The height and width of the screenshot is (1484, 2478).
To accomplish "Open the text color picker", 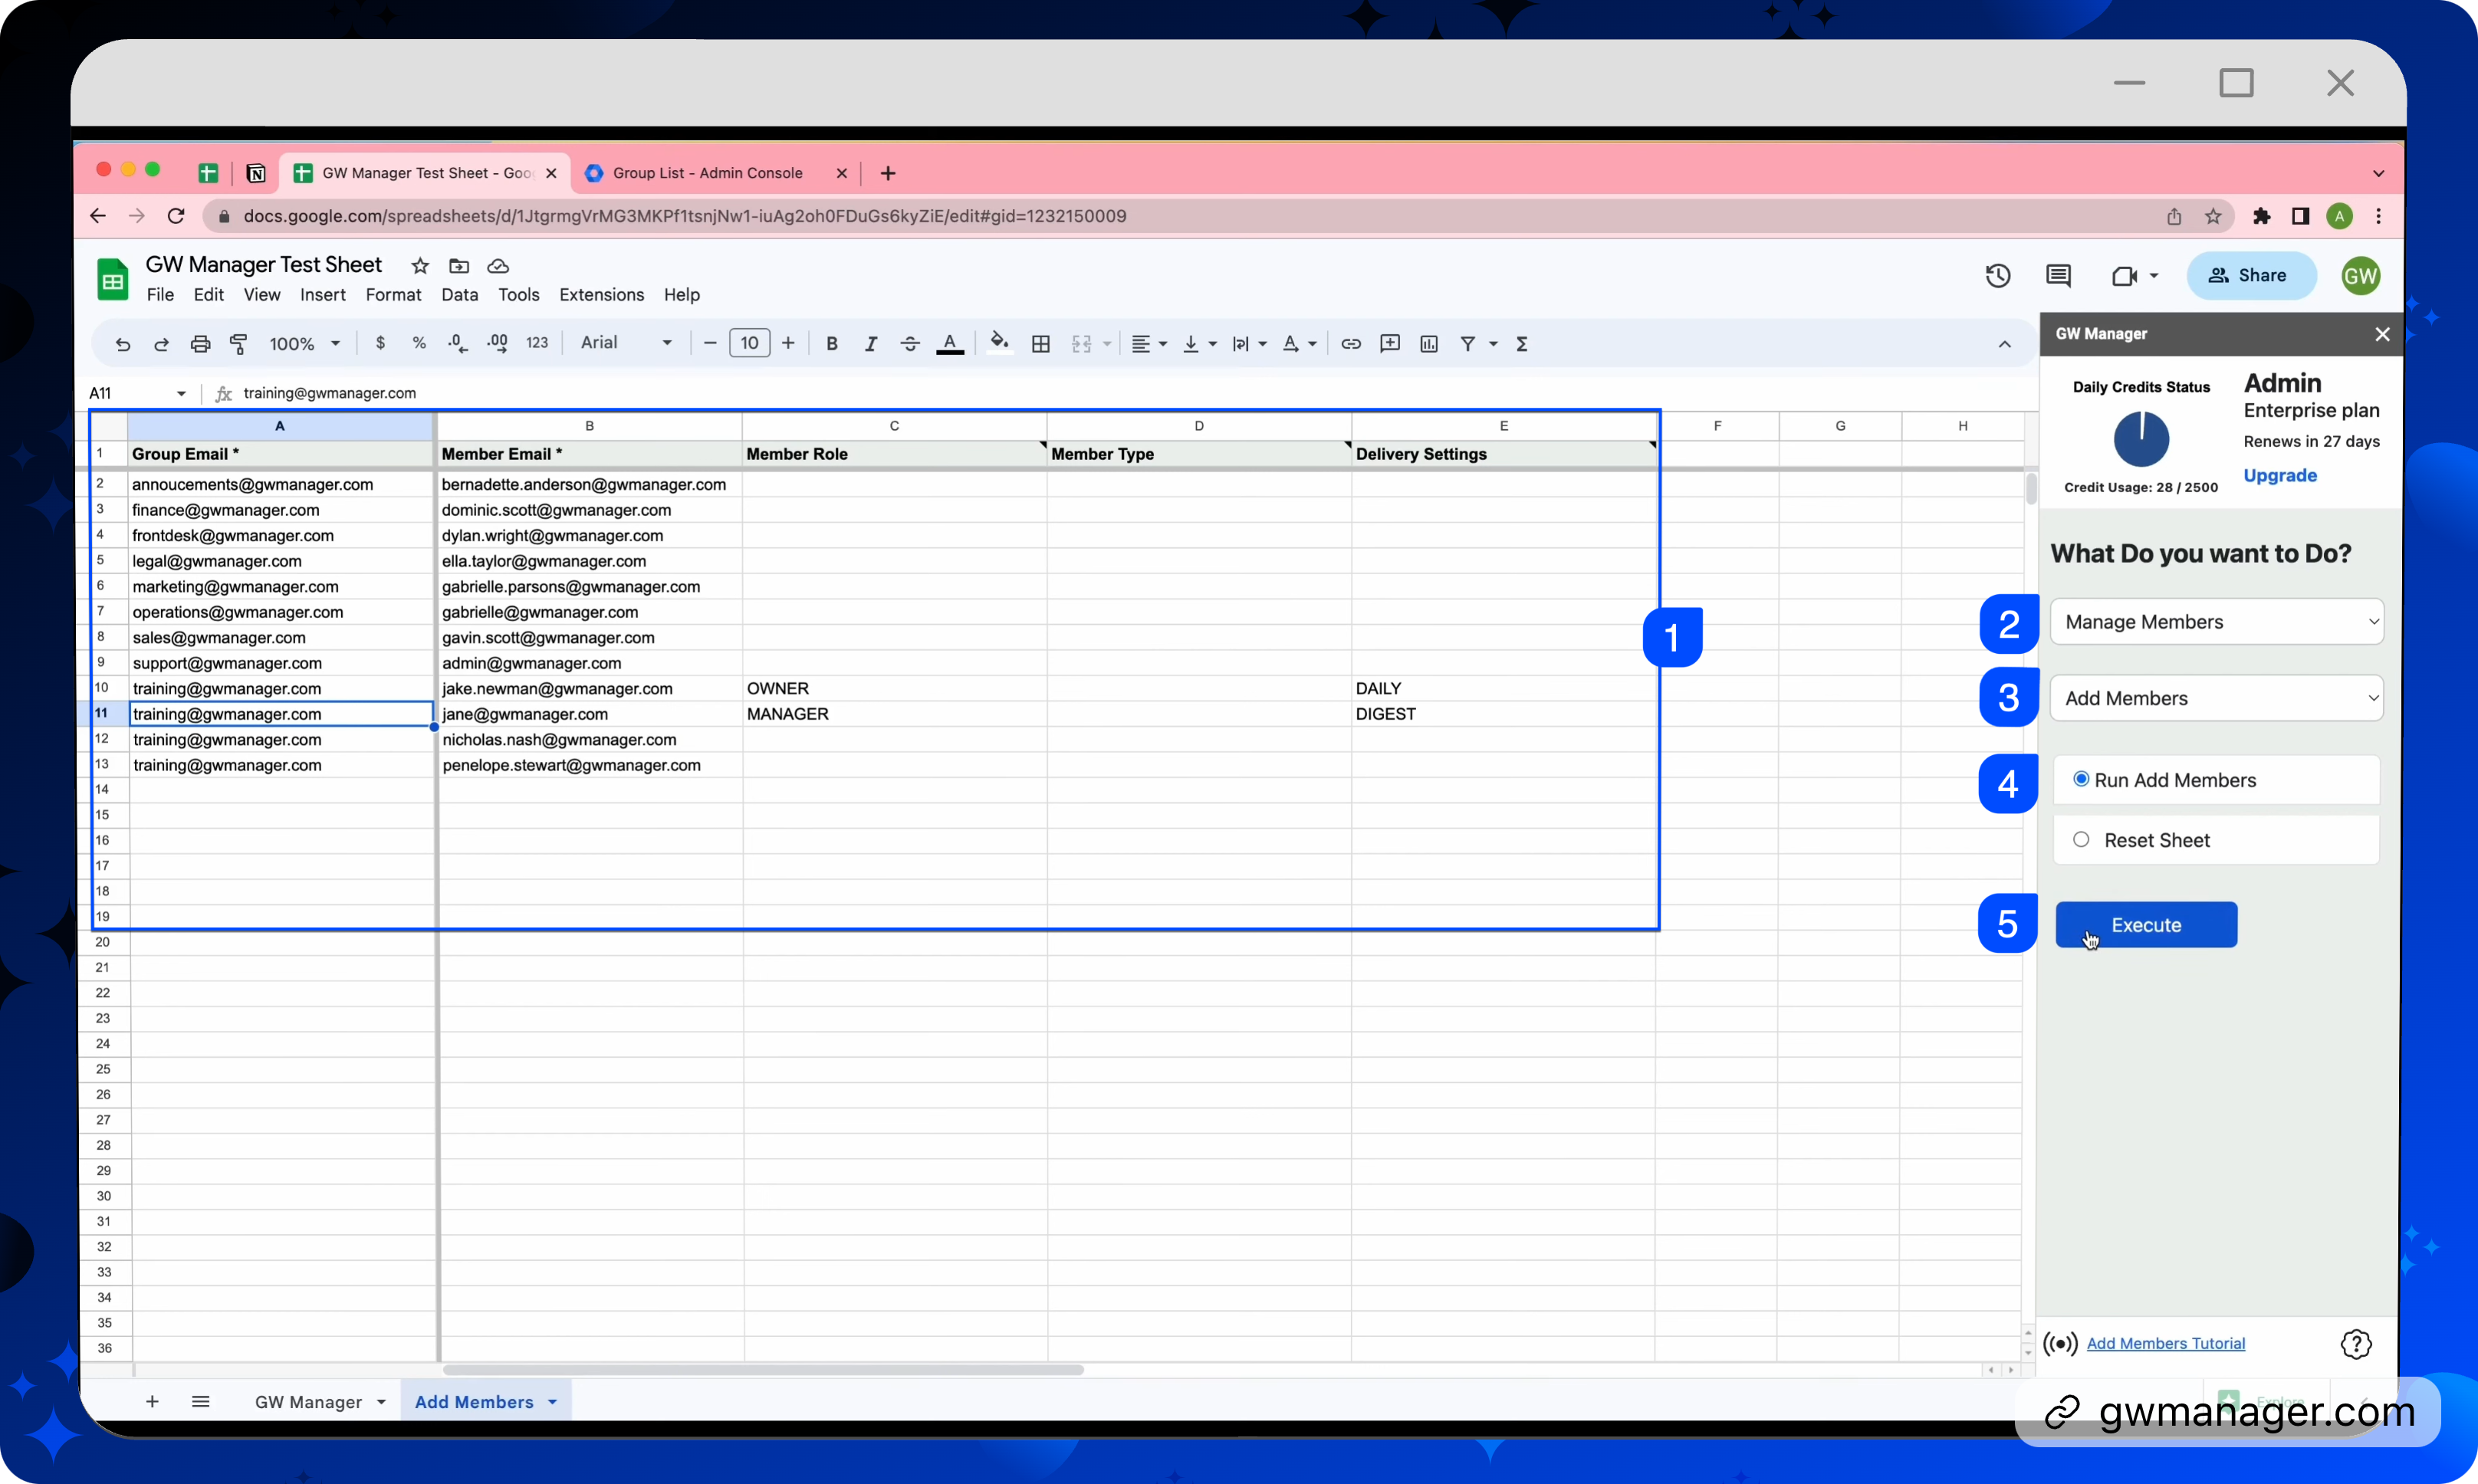I will click(x=949, y=343).
